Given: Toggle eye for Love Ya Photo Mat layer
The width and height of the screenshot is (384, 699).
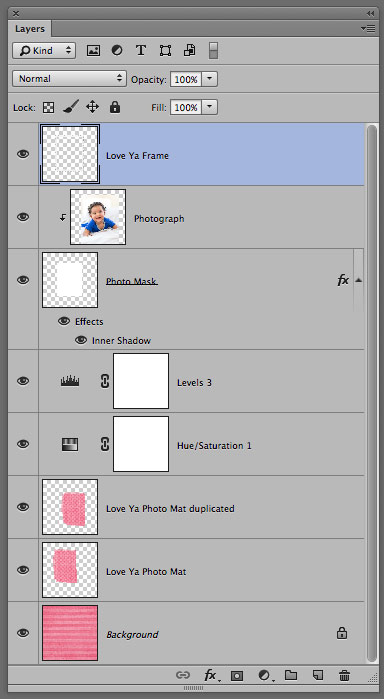Looking at the screenshot, I should coord(23,570).
